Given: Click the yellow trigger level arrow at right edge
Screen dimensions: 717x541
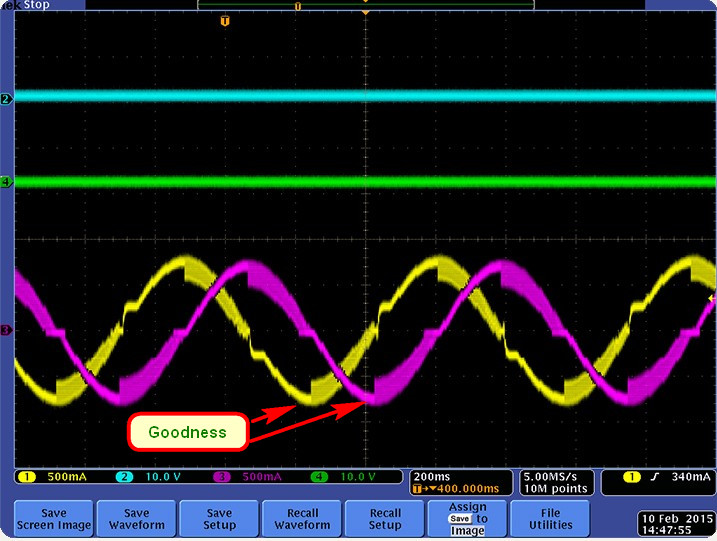Looking at the screenshot, I should [712, 298].
